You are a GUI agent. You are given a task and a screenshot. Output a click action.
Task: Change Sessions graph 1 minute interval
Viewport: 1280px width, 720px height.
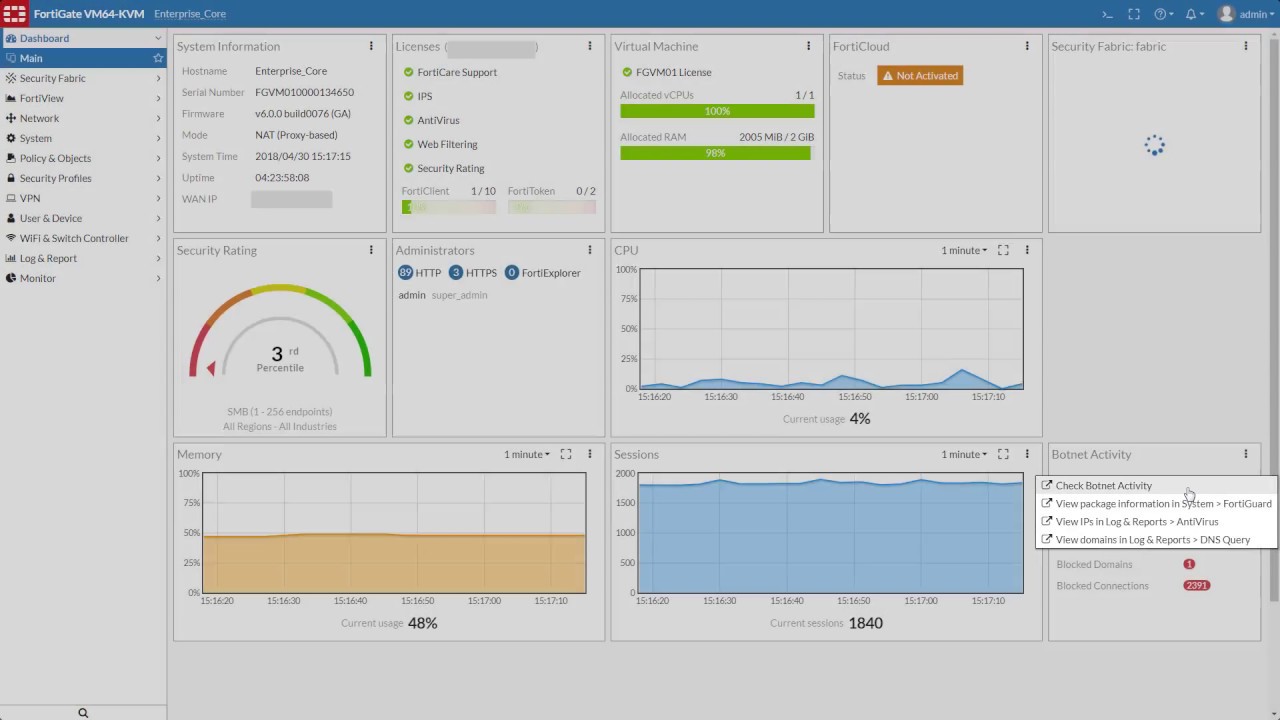point(964,454)
